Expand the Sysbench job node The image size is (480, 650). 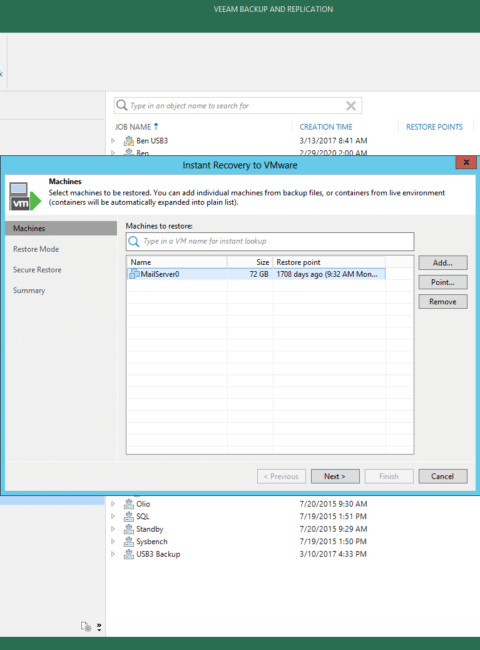pos(113,541)
